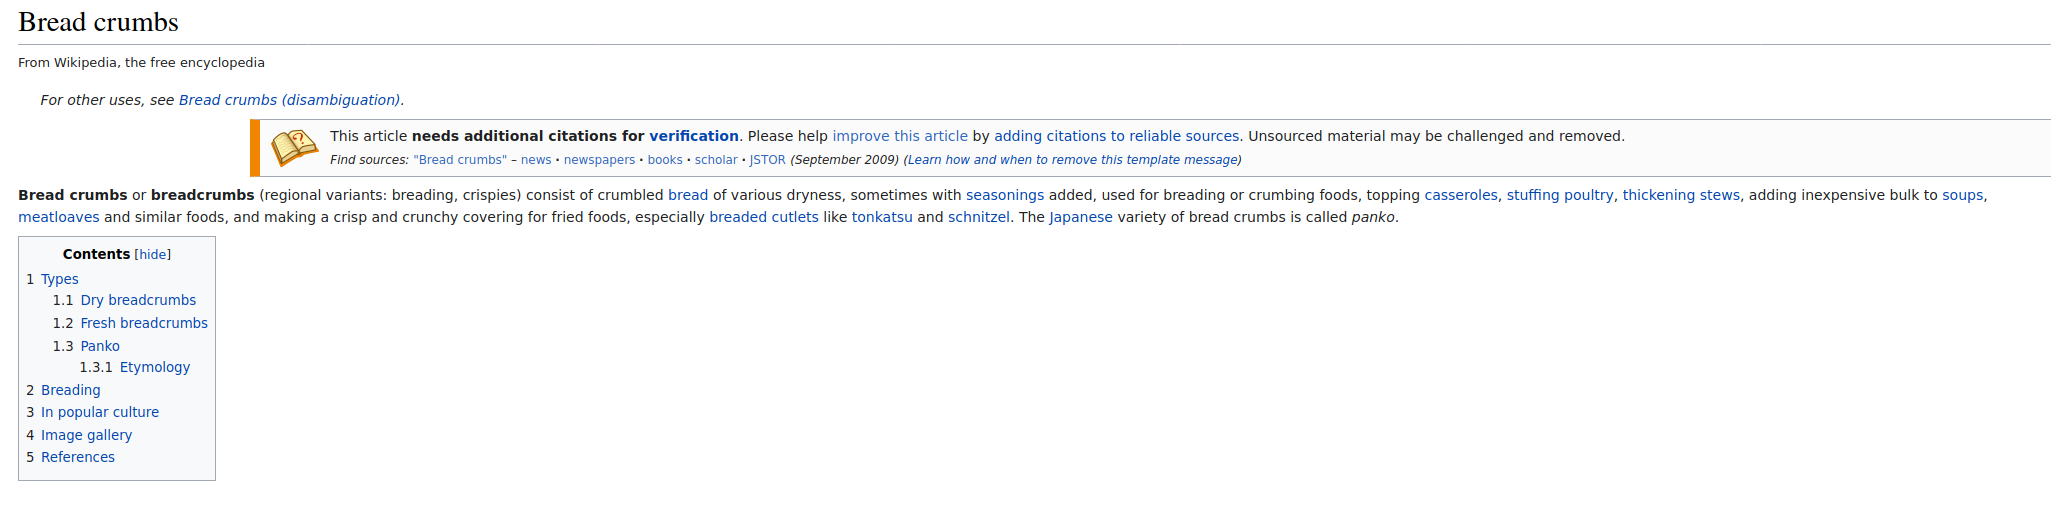
Task: Open the 'breaded cutlets' link
Action: 764,217
